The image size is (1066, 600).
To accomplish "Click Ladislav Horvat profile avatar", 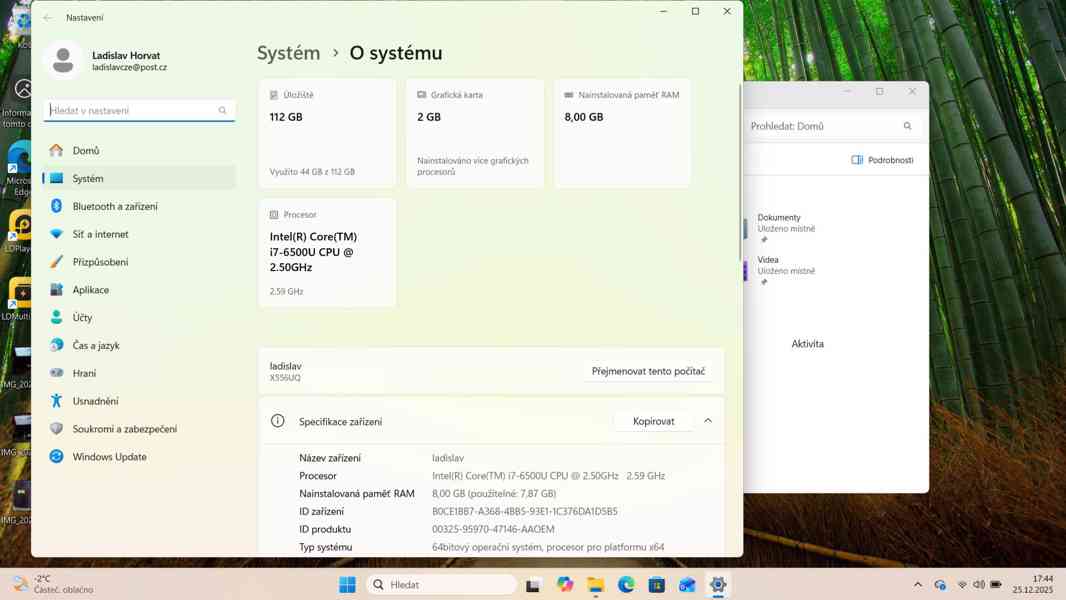I will (63, 59).
